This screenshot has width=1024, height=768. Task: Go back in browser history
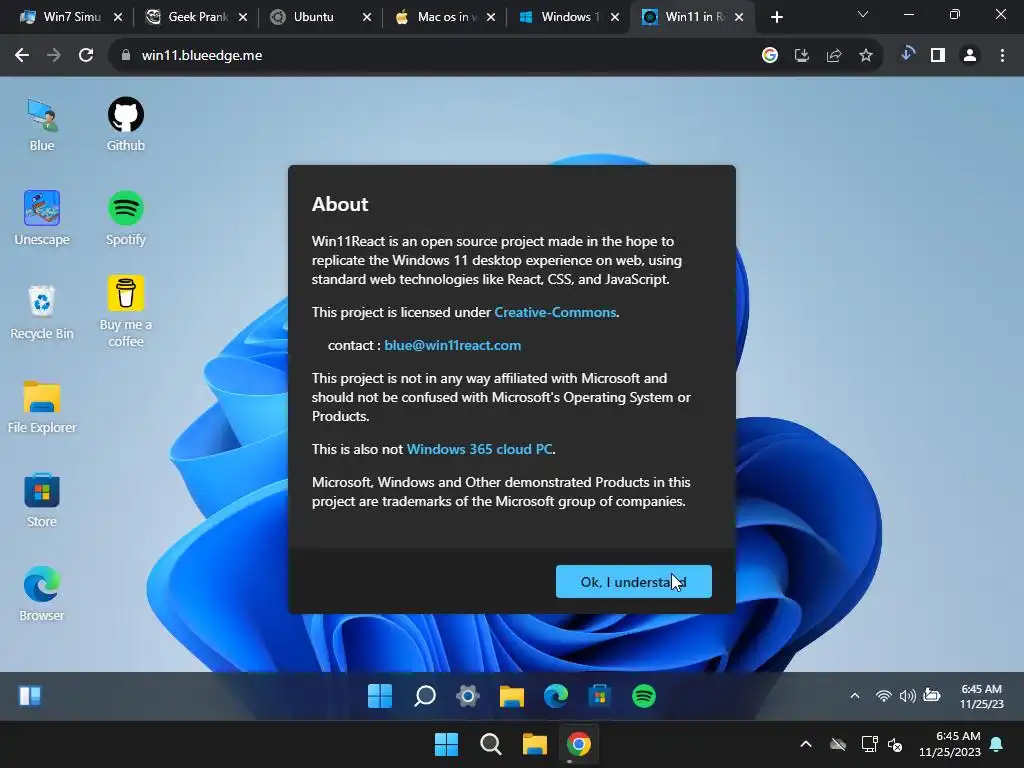pos(22,56)
